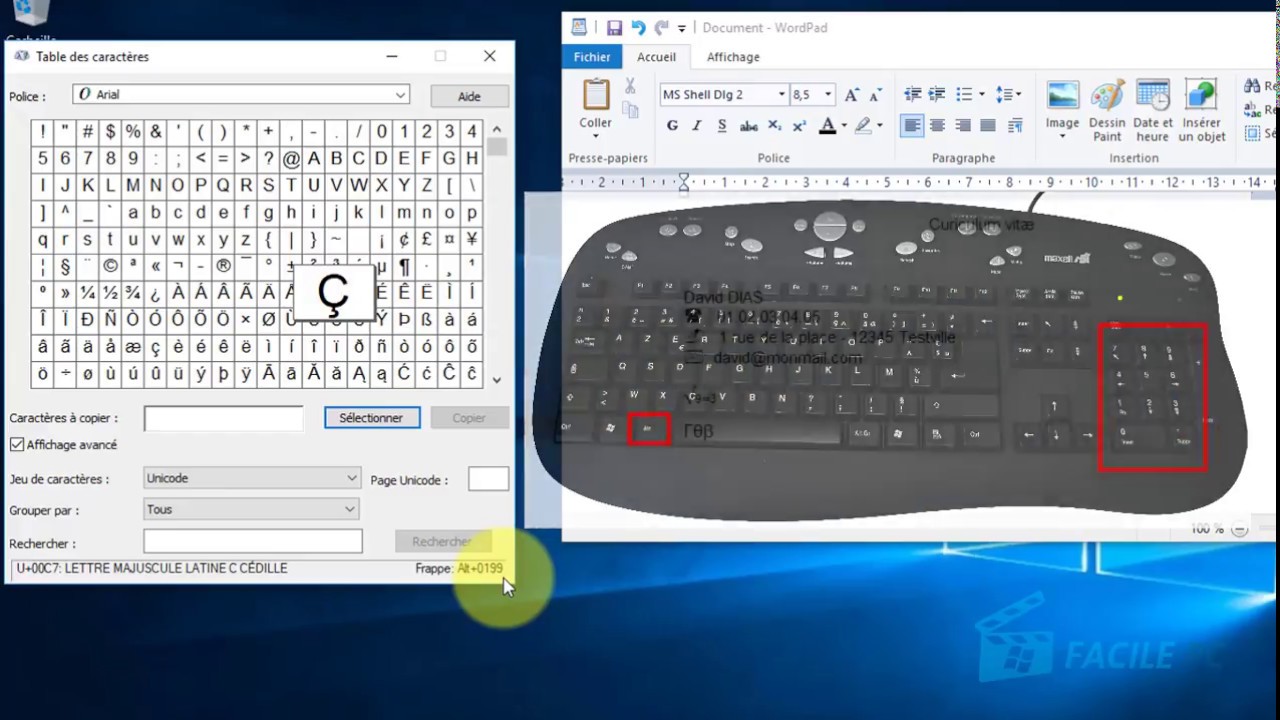Start a bulleted list
This screenshot has width=1280, height=720.
coord(964,94)
